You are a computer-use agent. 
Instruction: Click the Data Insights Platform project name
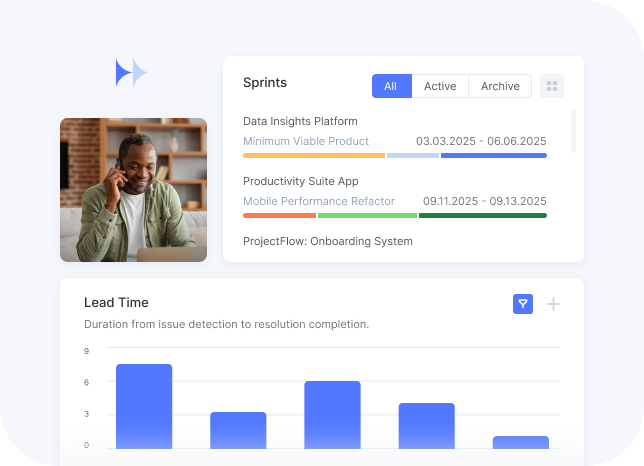(x=300, y=122)
